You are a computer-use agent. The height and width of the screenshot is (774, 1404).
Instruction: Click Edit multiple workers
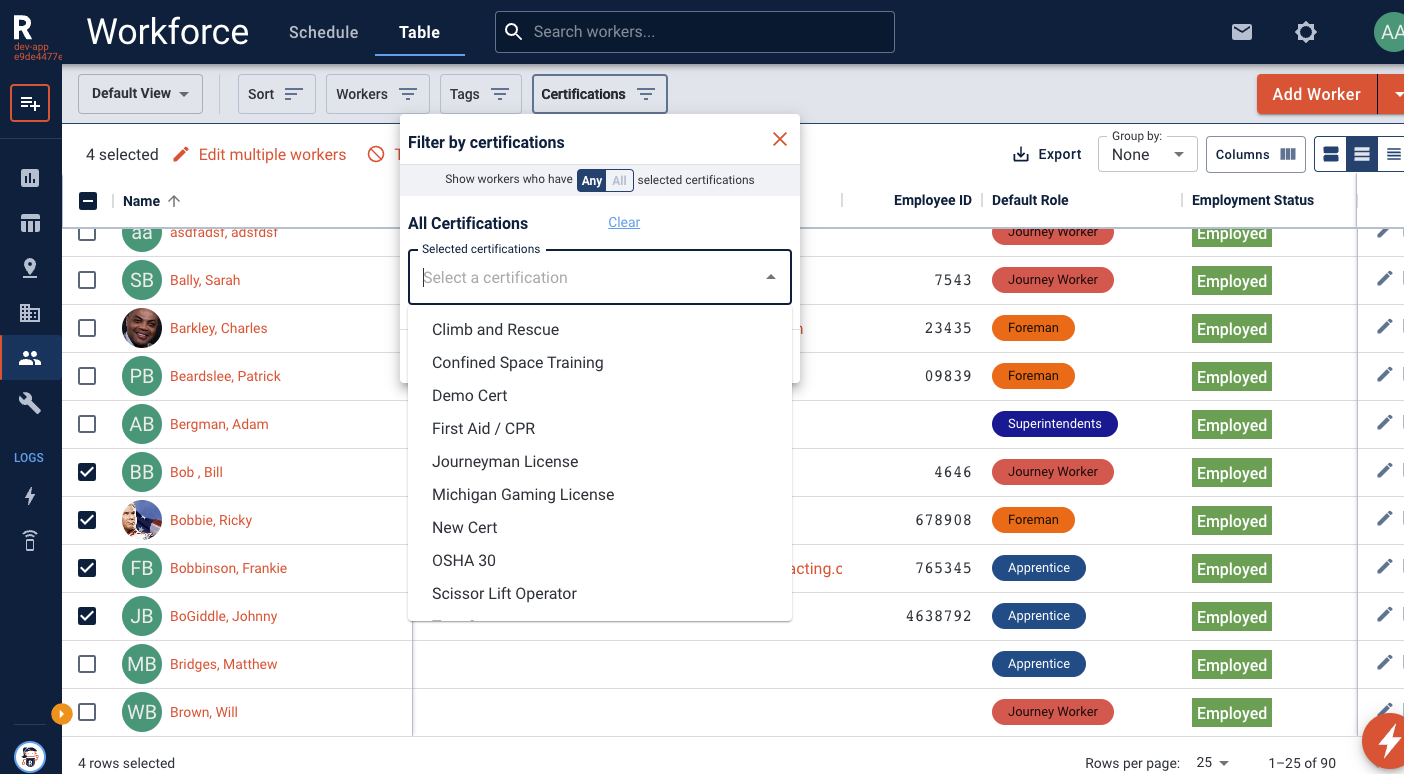coord(259,154)
